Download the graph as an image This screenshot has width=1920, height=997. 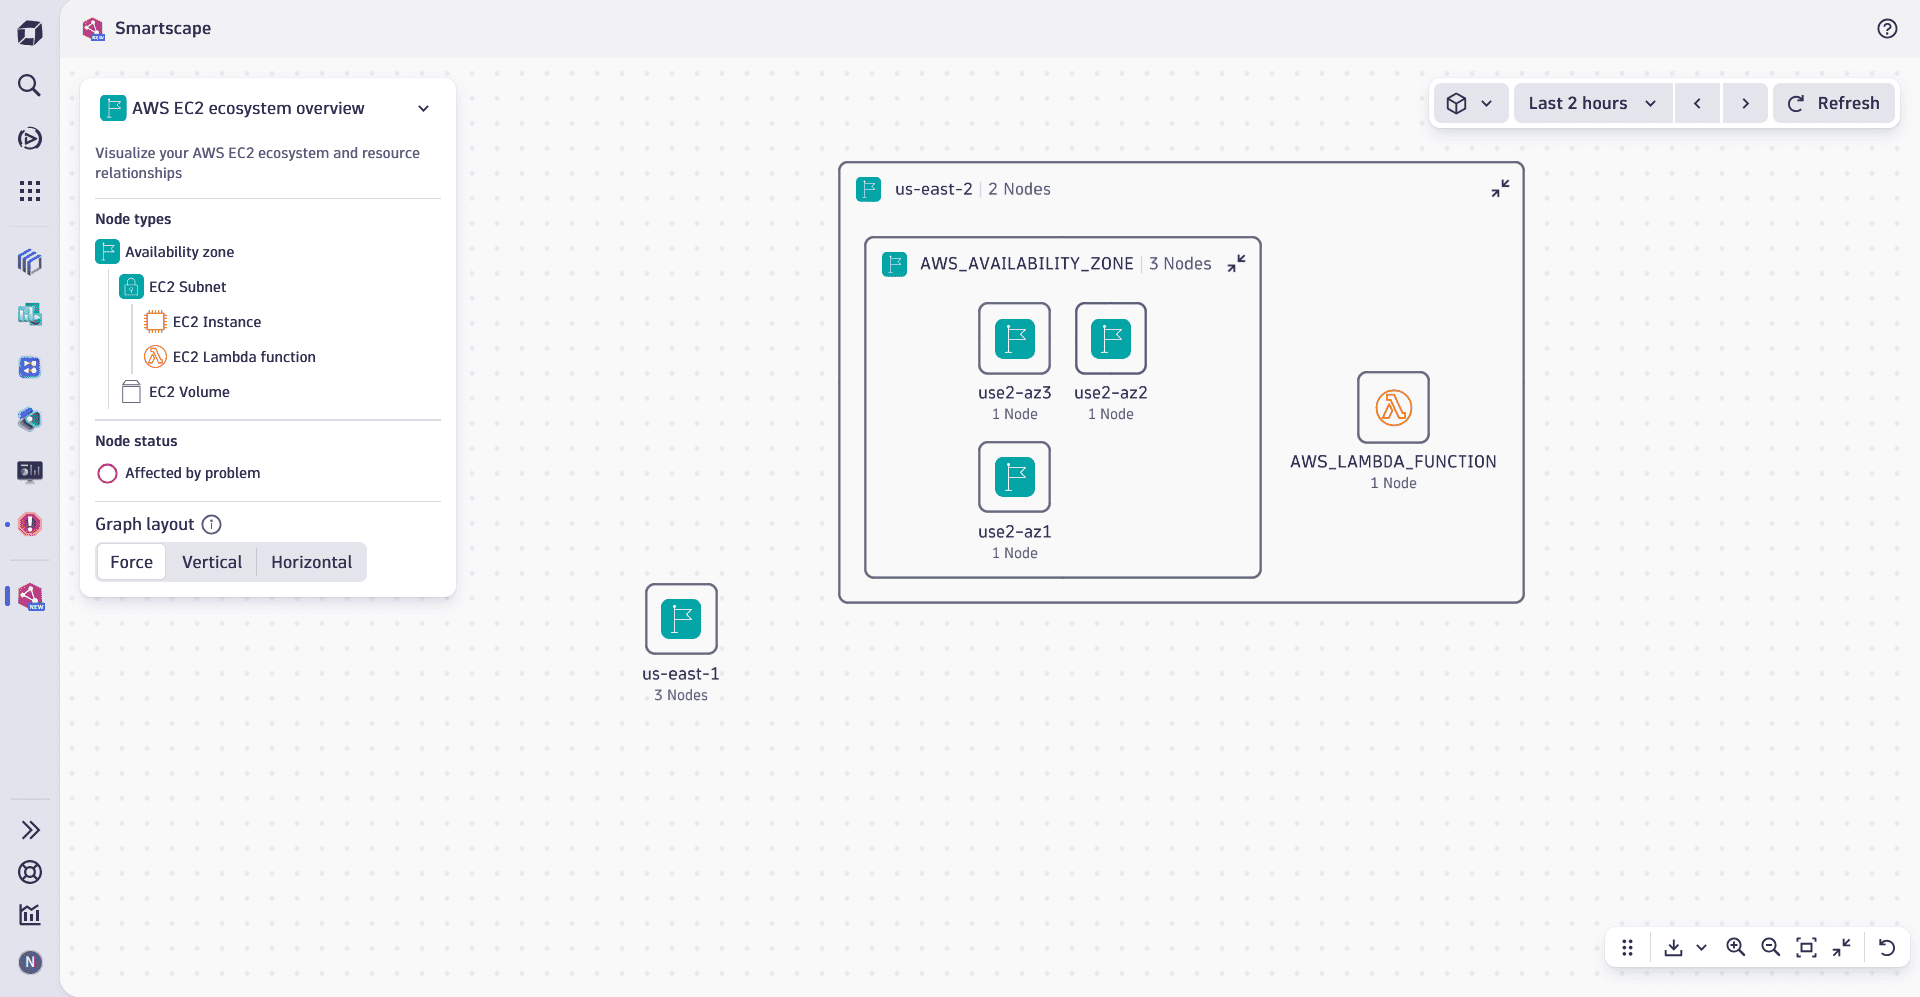1674,947
